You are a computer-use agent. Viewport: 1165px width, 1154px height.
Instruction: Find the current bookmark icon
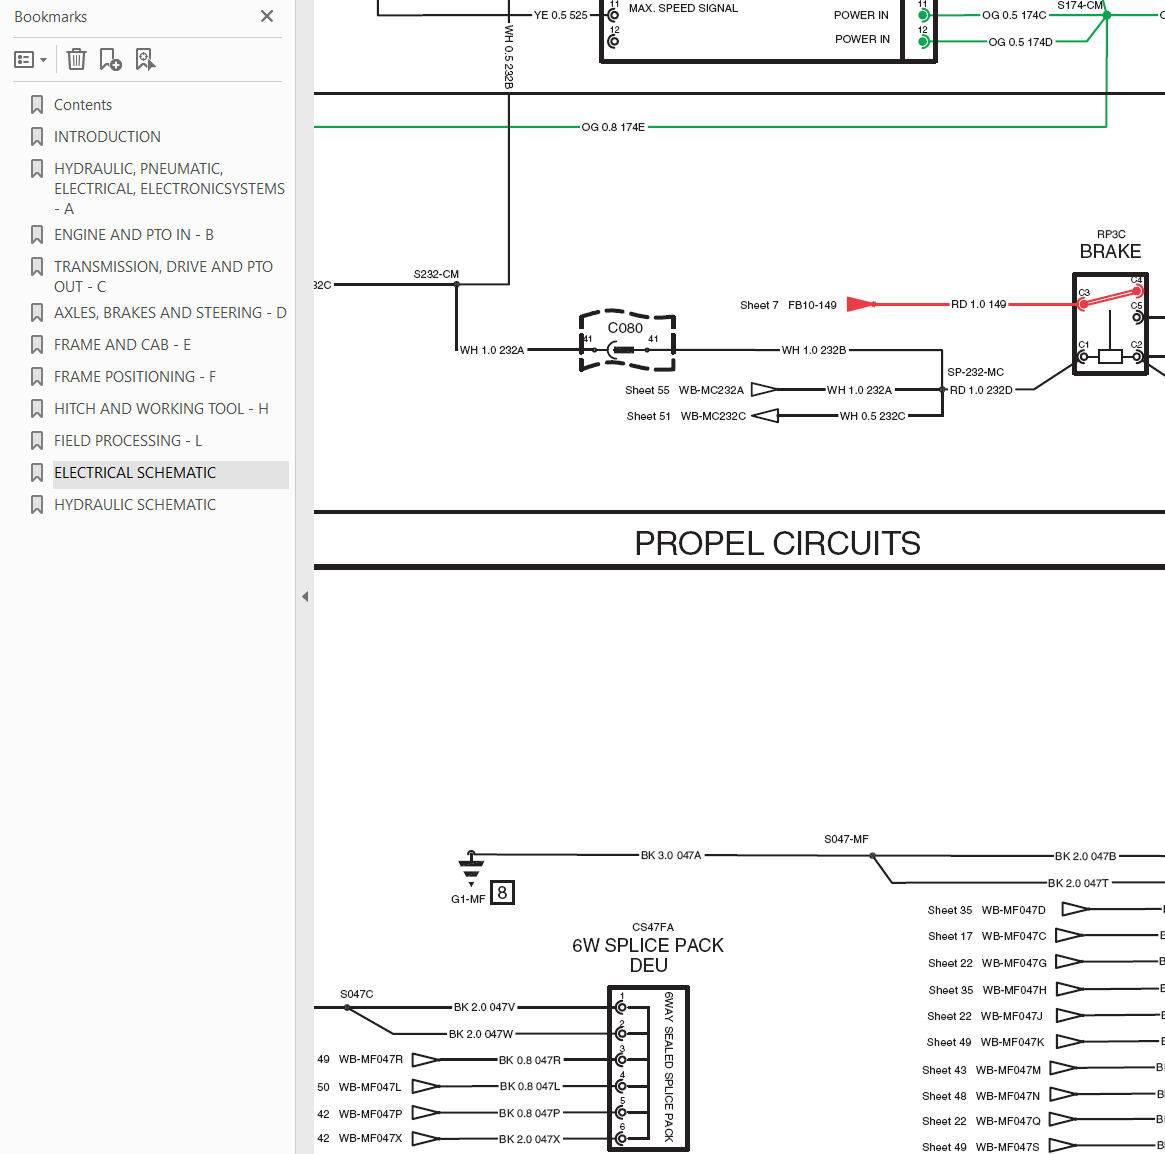[145, 59]
